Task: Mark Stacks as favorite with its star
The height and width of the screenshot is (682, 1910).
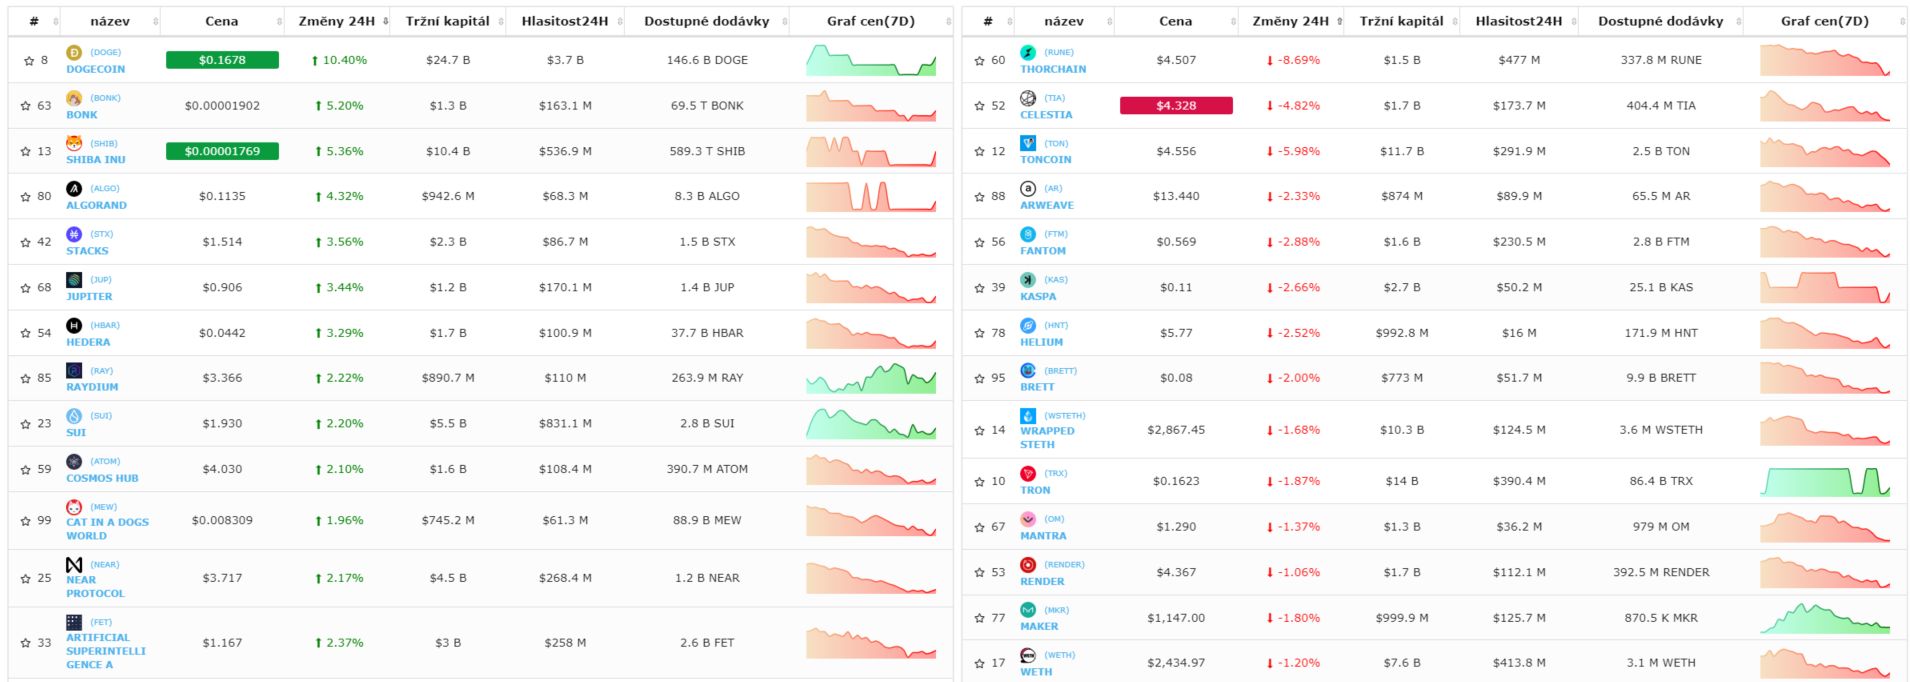Action: [x=26, y=242]
